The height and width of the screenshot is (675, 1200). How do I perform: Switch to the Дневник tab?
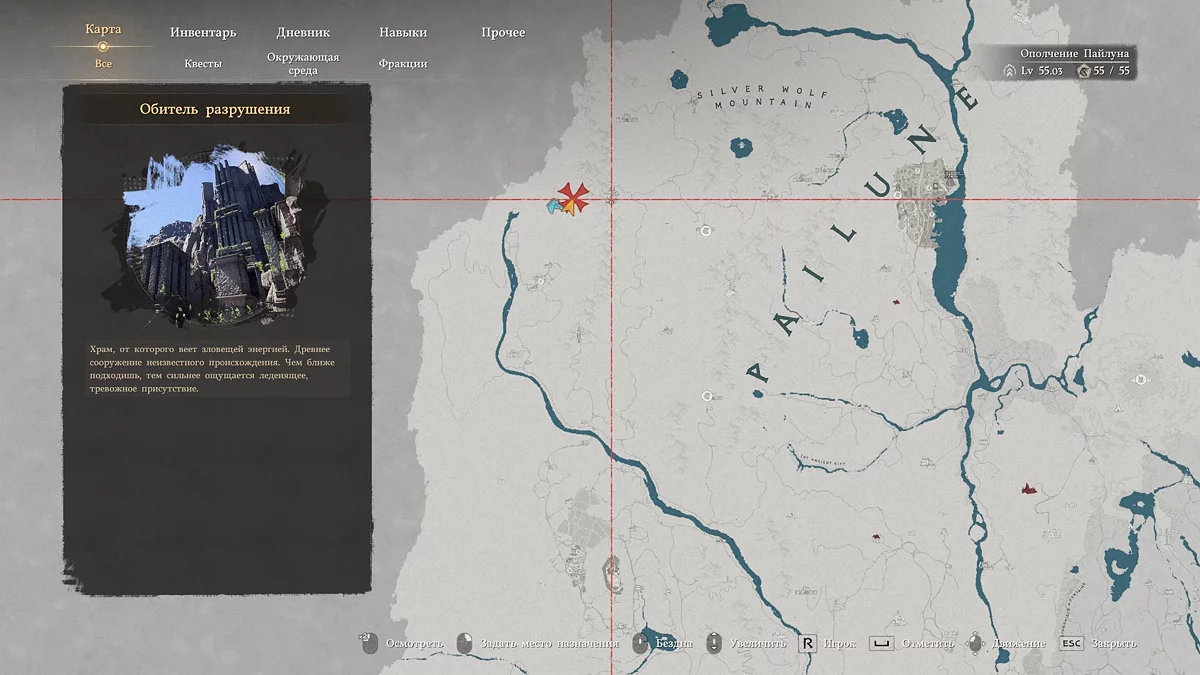click(303, 33)
